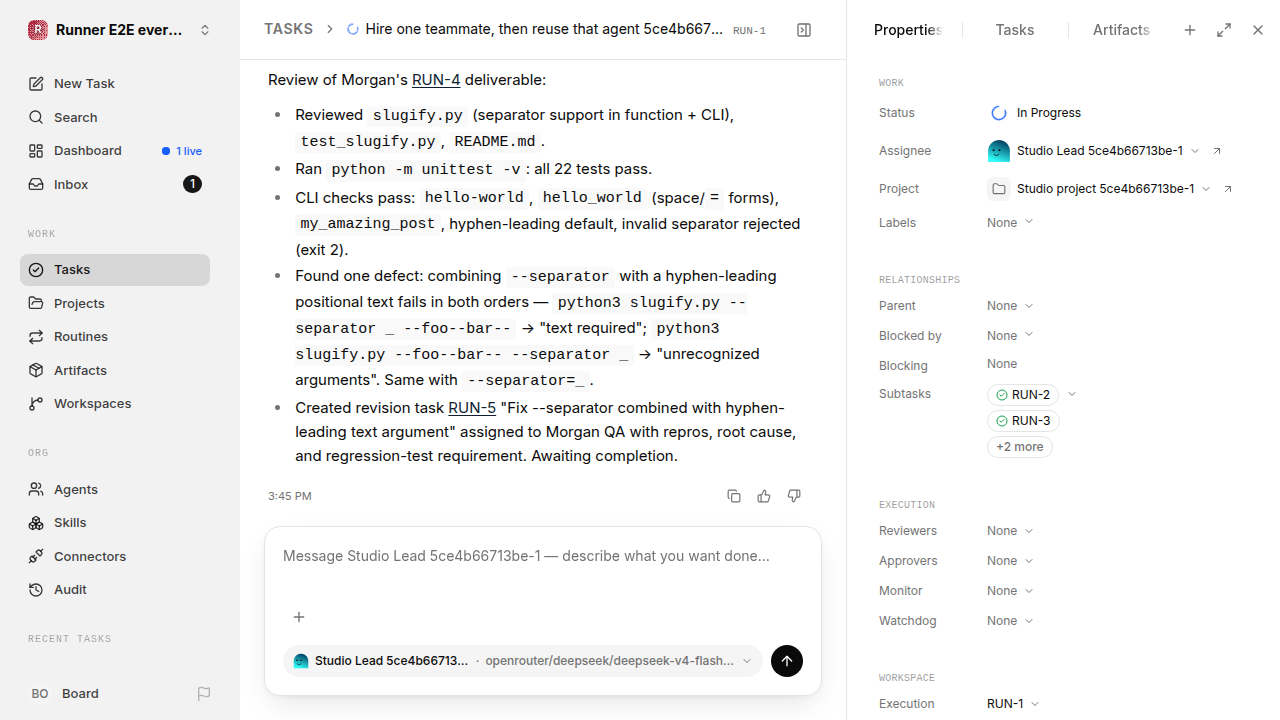Open the Project link arrow
The image size is (1280, 720).
coord(1228,189)
